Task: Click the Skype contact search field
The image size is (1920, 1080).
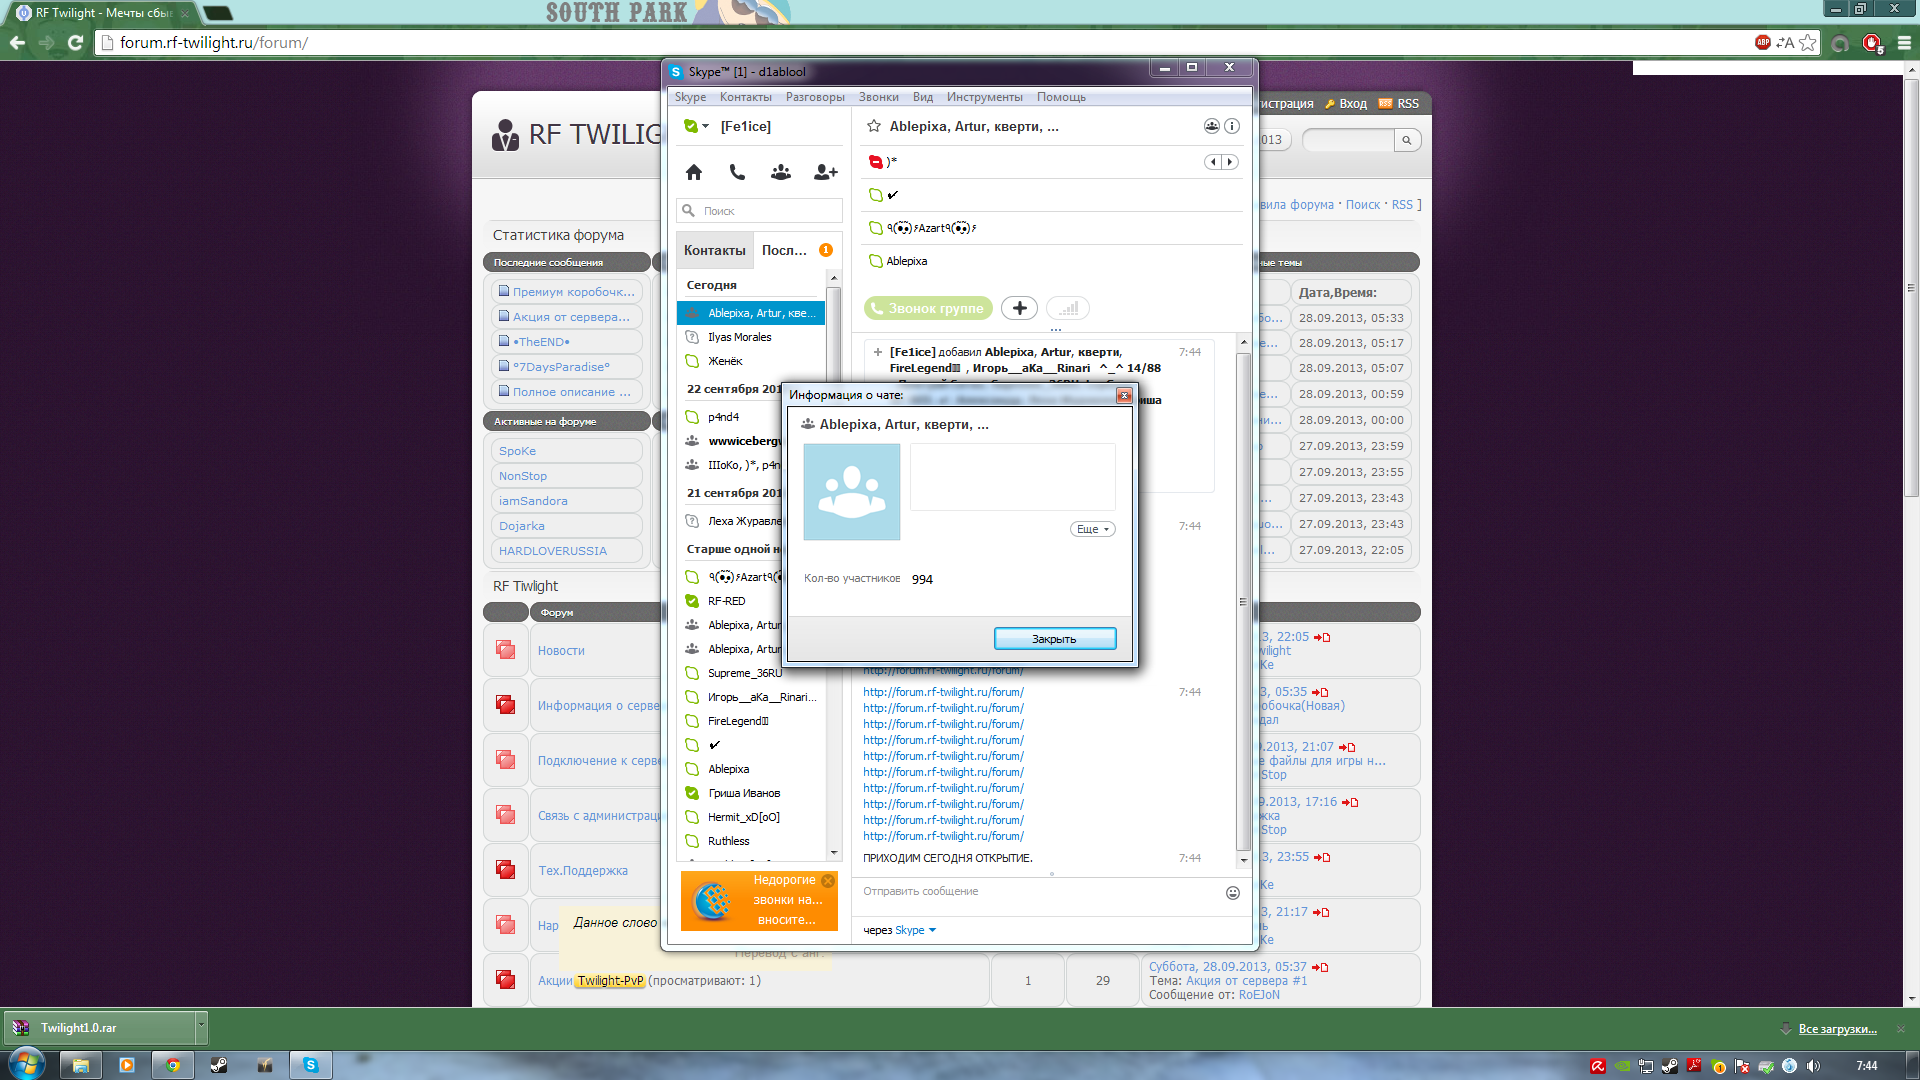Action: pyautogui.click(x=760, y=211)
